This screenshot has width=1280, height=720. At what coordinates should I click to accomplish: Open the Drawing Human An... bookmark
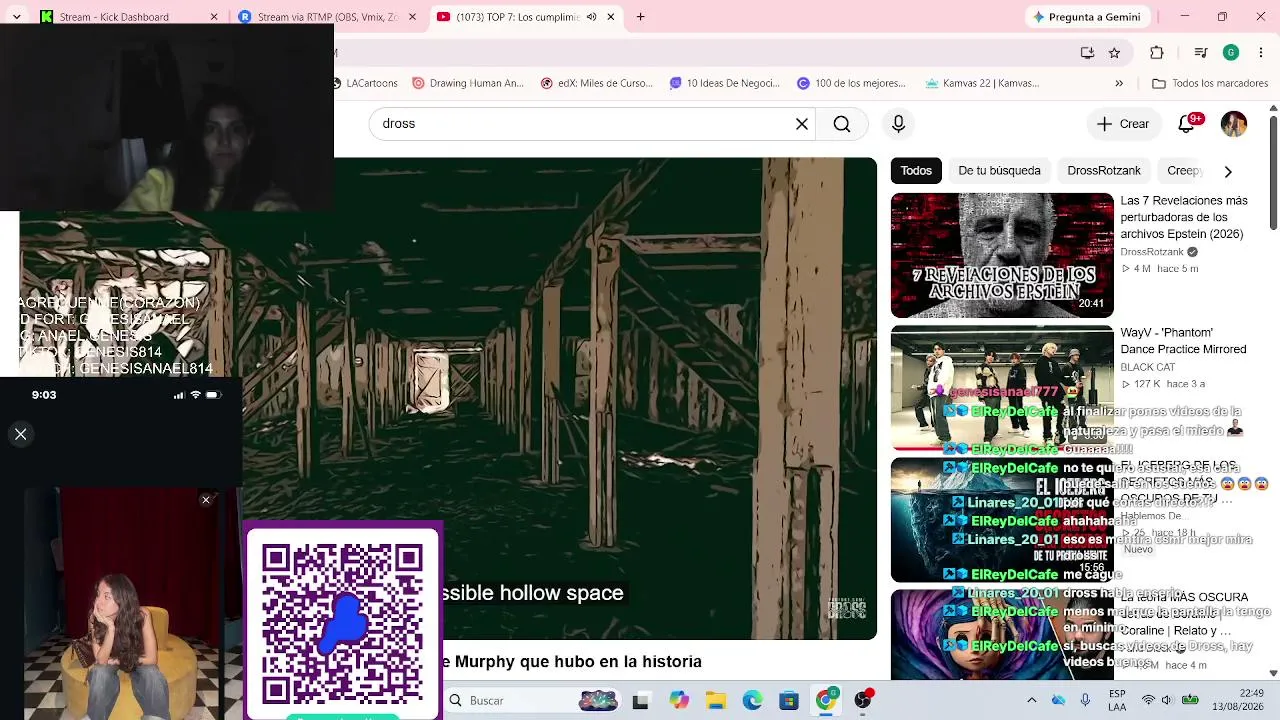(468, 83)
